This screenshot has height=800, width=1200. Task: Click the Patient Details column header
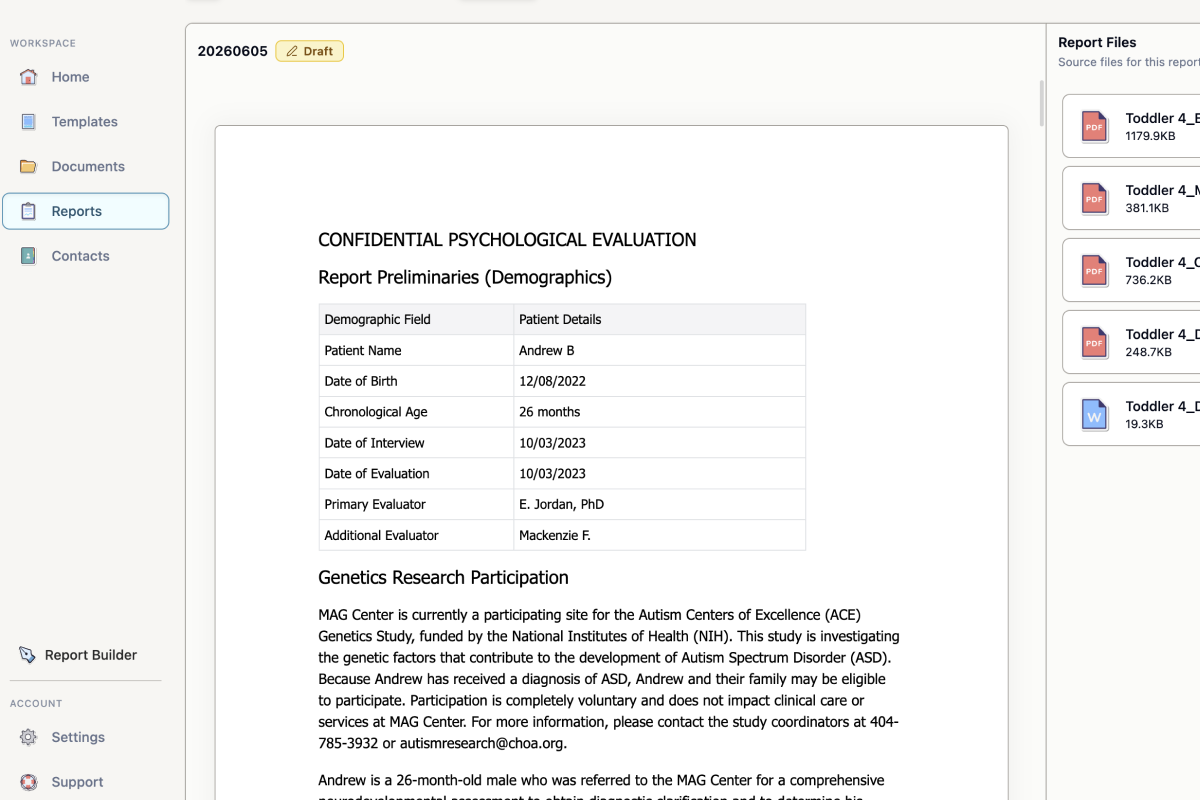(659, 319)
